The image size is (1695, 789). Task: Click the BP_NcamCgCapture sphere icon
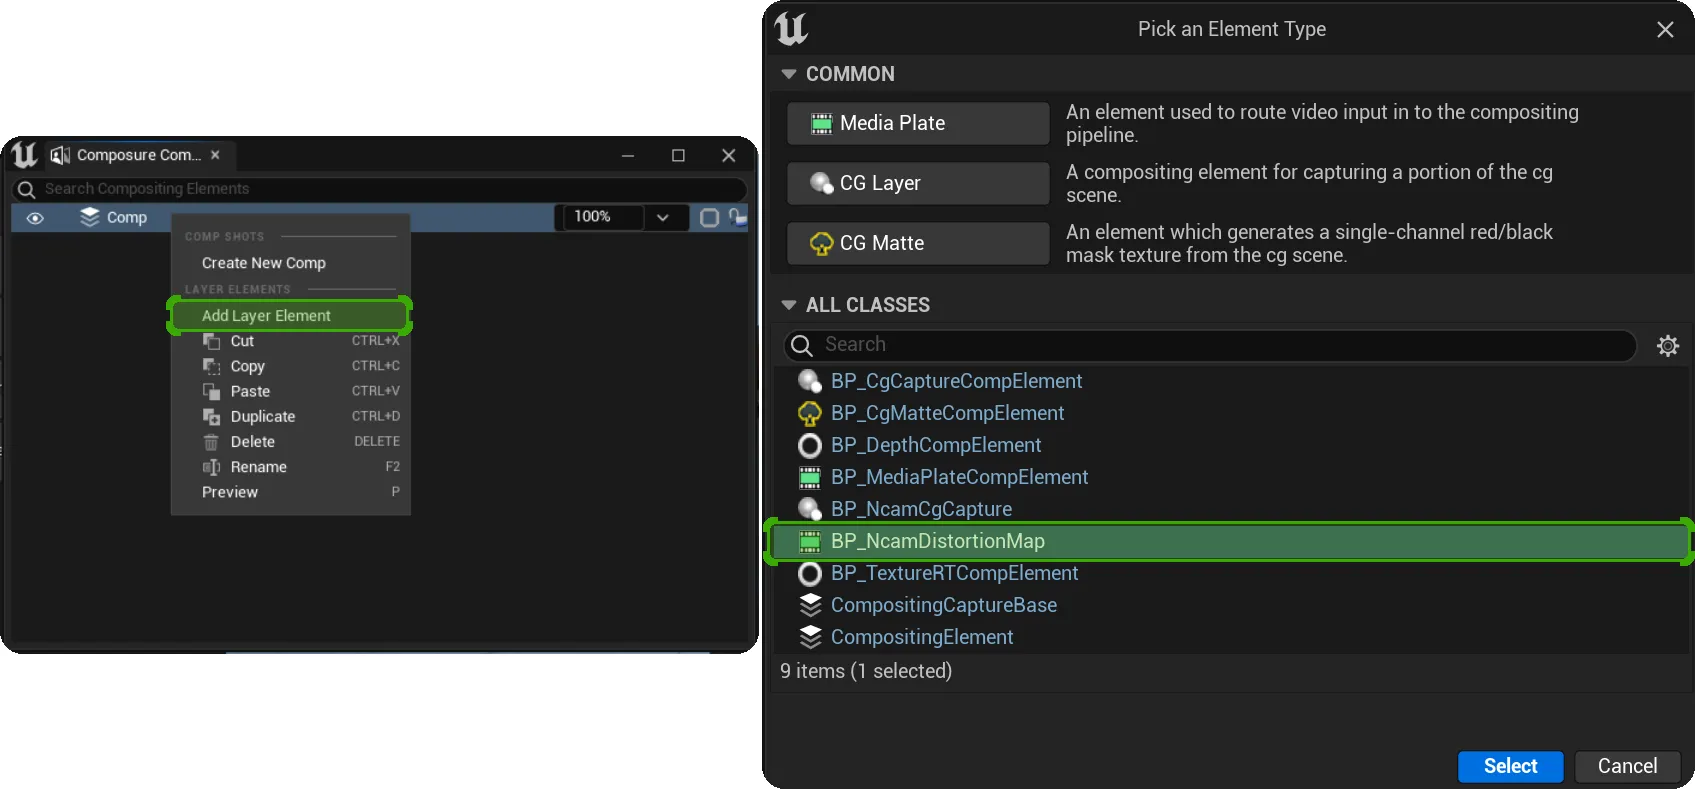810,509
